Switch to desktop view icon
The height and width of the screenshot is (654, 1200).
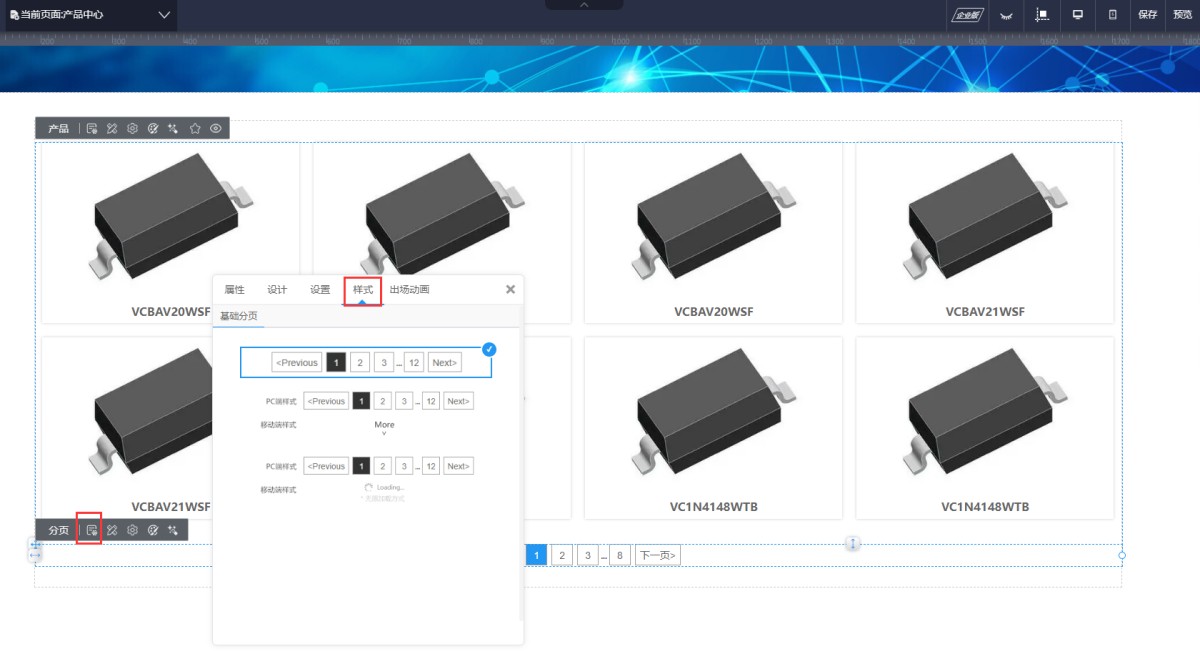tap(1078, 15)
